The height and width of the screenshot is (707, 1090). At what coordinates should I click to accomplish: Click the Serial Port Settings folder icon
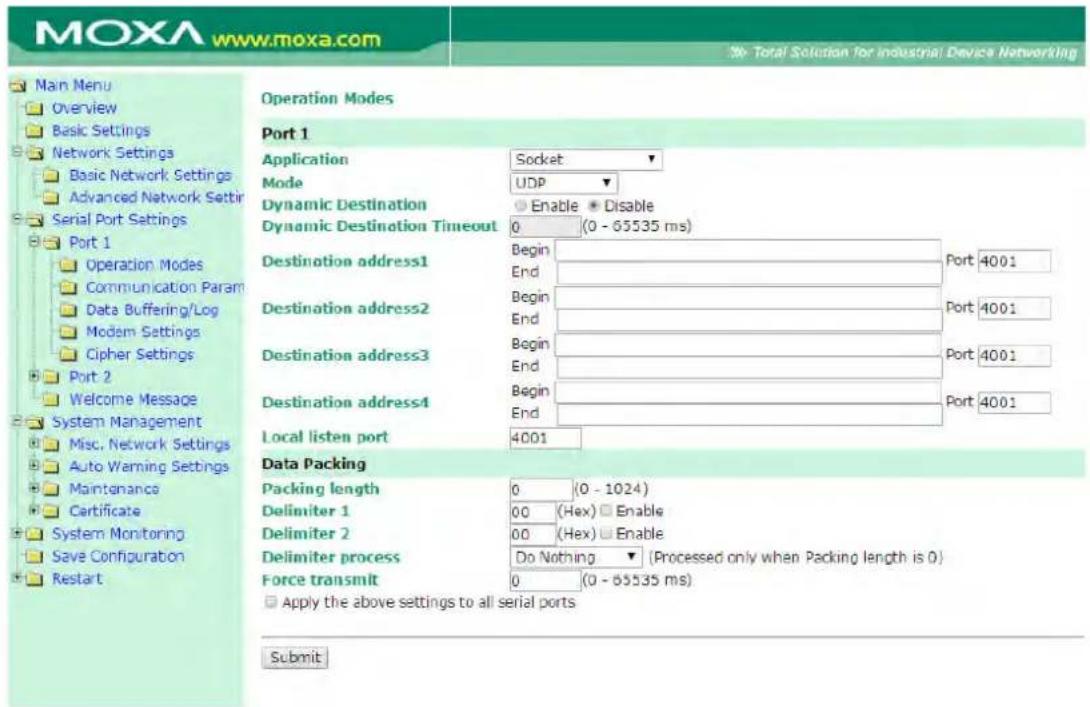[x=35, y=220]
